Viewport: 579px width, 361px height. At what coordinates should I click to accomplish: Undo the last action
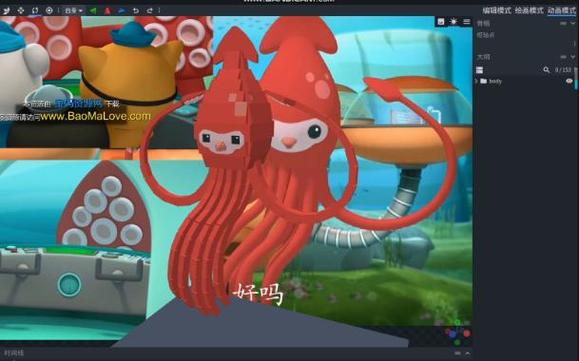pyautogui.click(x=136, y=11)
